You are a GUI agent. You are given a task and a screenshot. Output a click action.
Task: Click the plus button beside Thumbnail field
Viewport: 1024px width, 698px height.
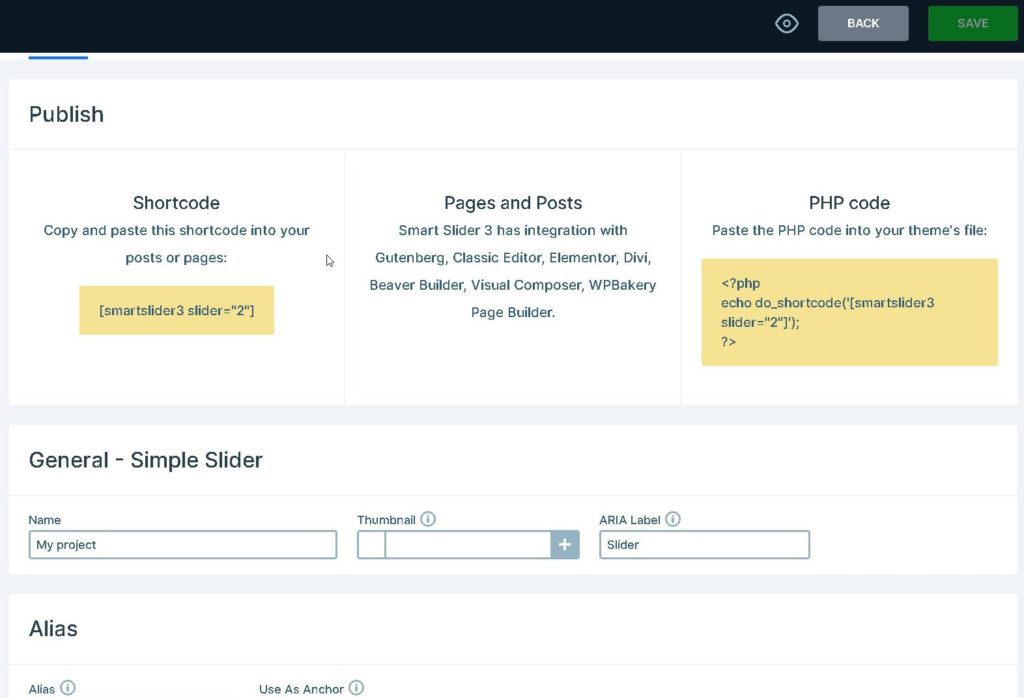[565, 545]
